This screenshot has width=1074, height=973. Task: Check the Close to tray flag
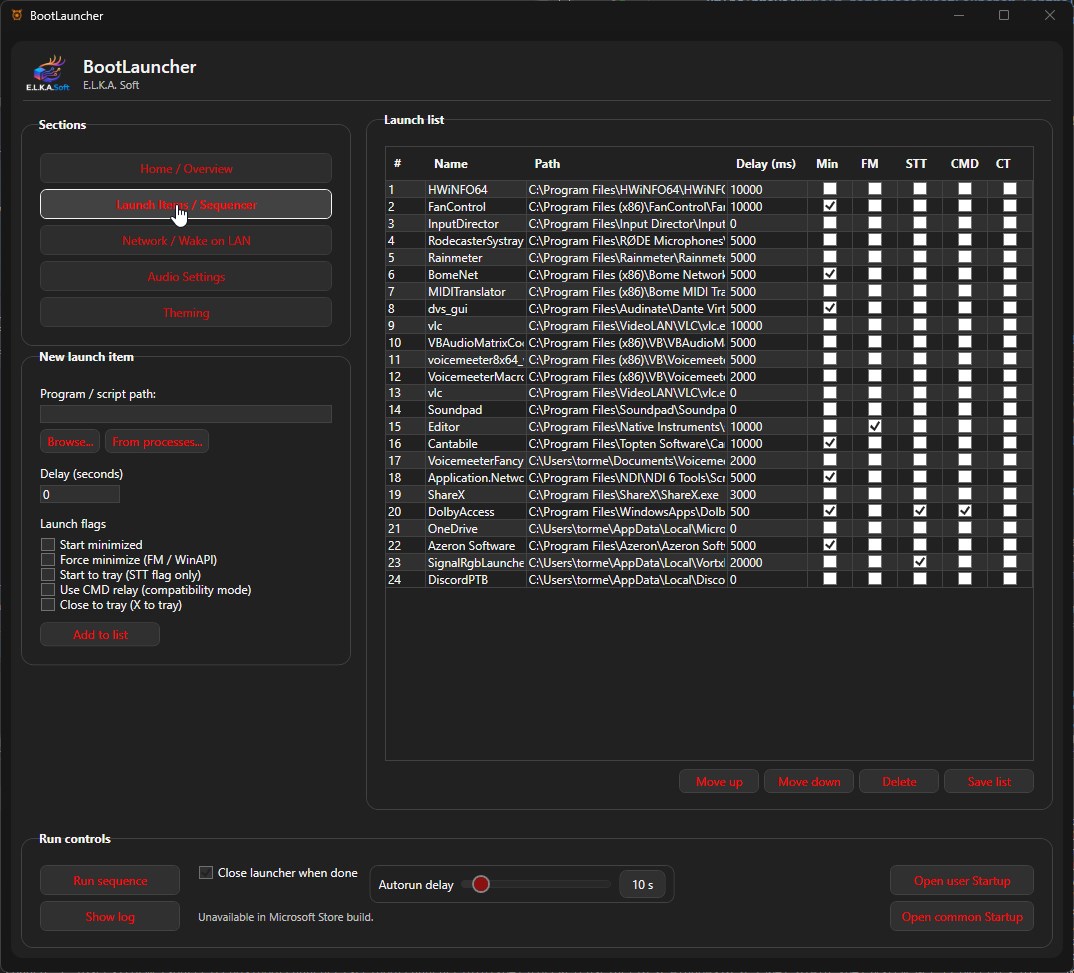coord(48,605)
